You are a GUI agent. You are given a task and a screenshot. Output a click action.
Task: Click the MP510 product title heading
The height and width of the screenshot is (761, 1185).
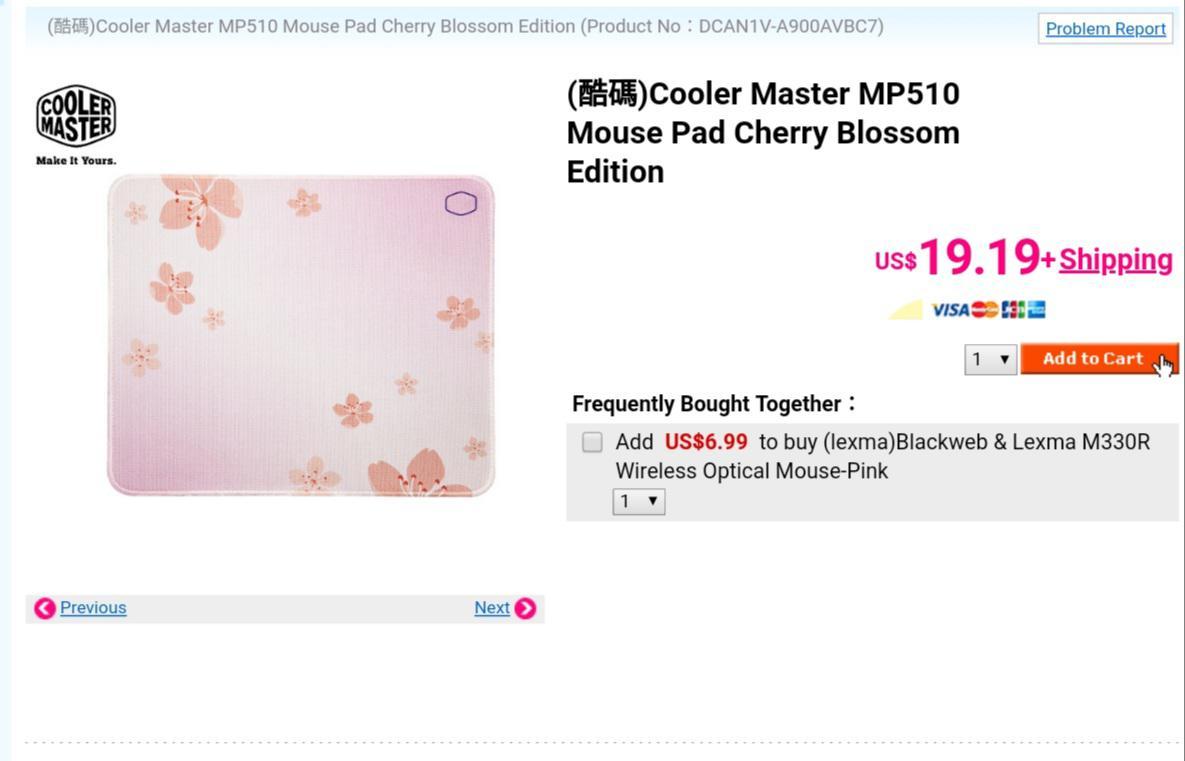(762, 131)
